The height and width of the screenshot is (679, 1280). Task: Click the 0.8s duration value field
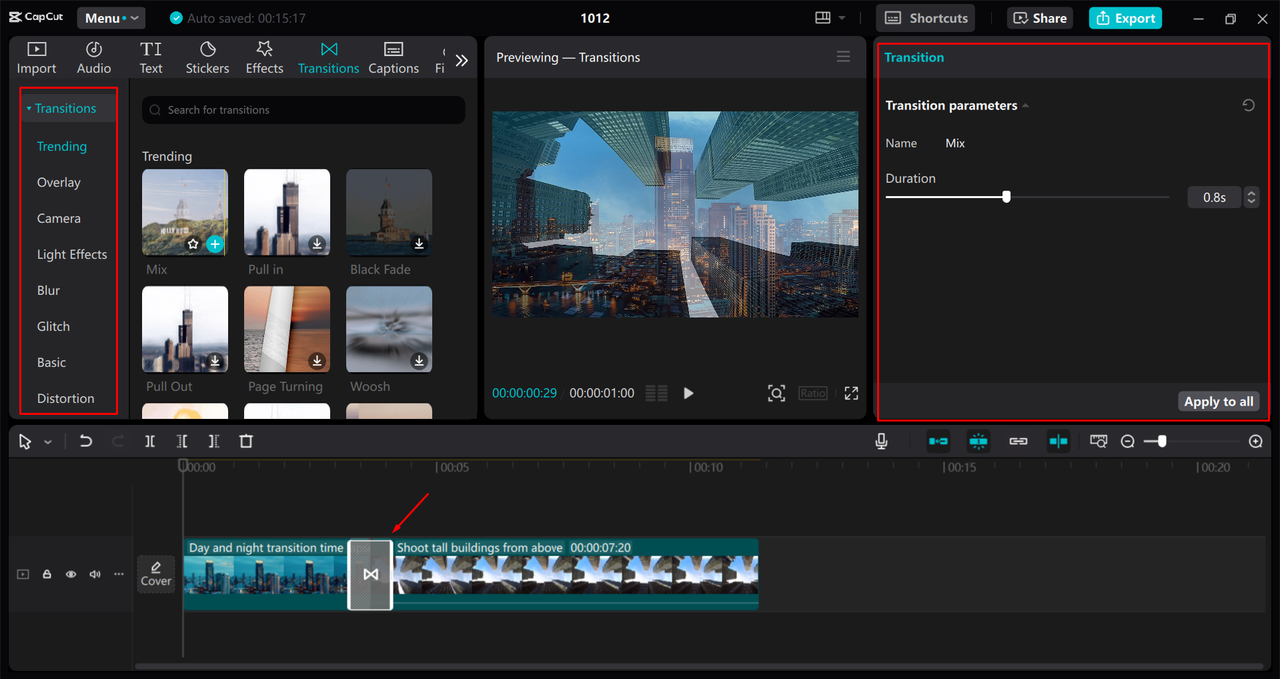coord(1214,198)
